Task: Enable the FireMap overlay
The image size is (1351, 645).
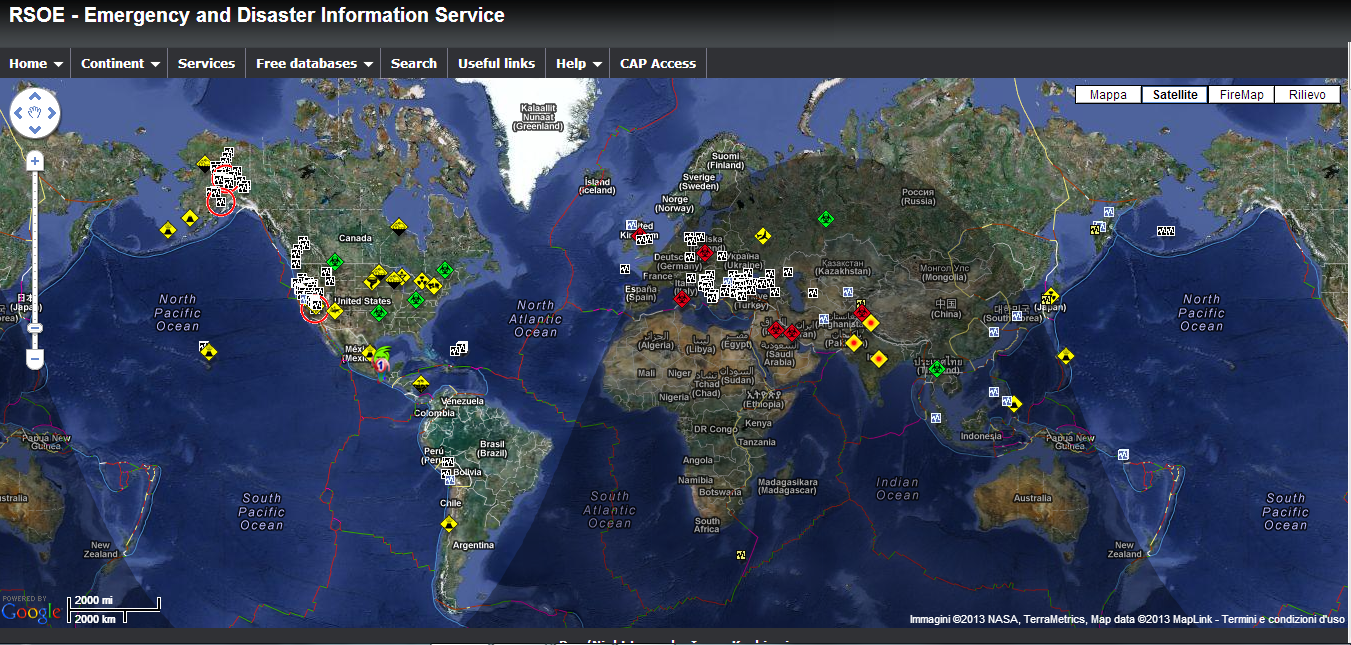Action: (1241, 94)
